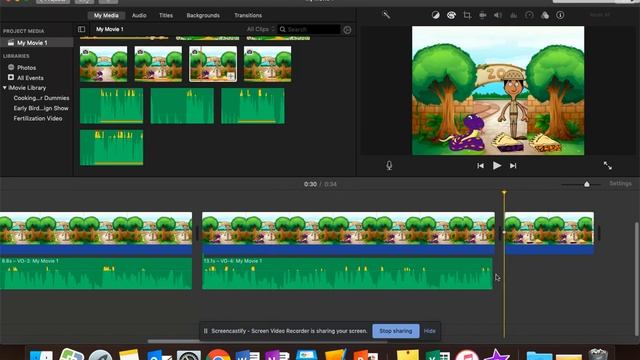Open browser filter settings gear icon

(x=347, y=29)
